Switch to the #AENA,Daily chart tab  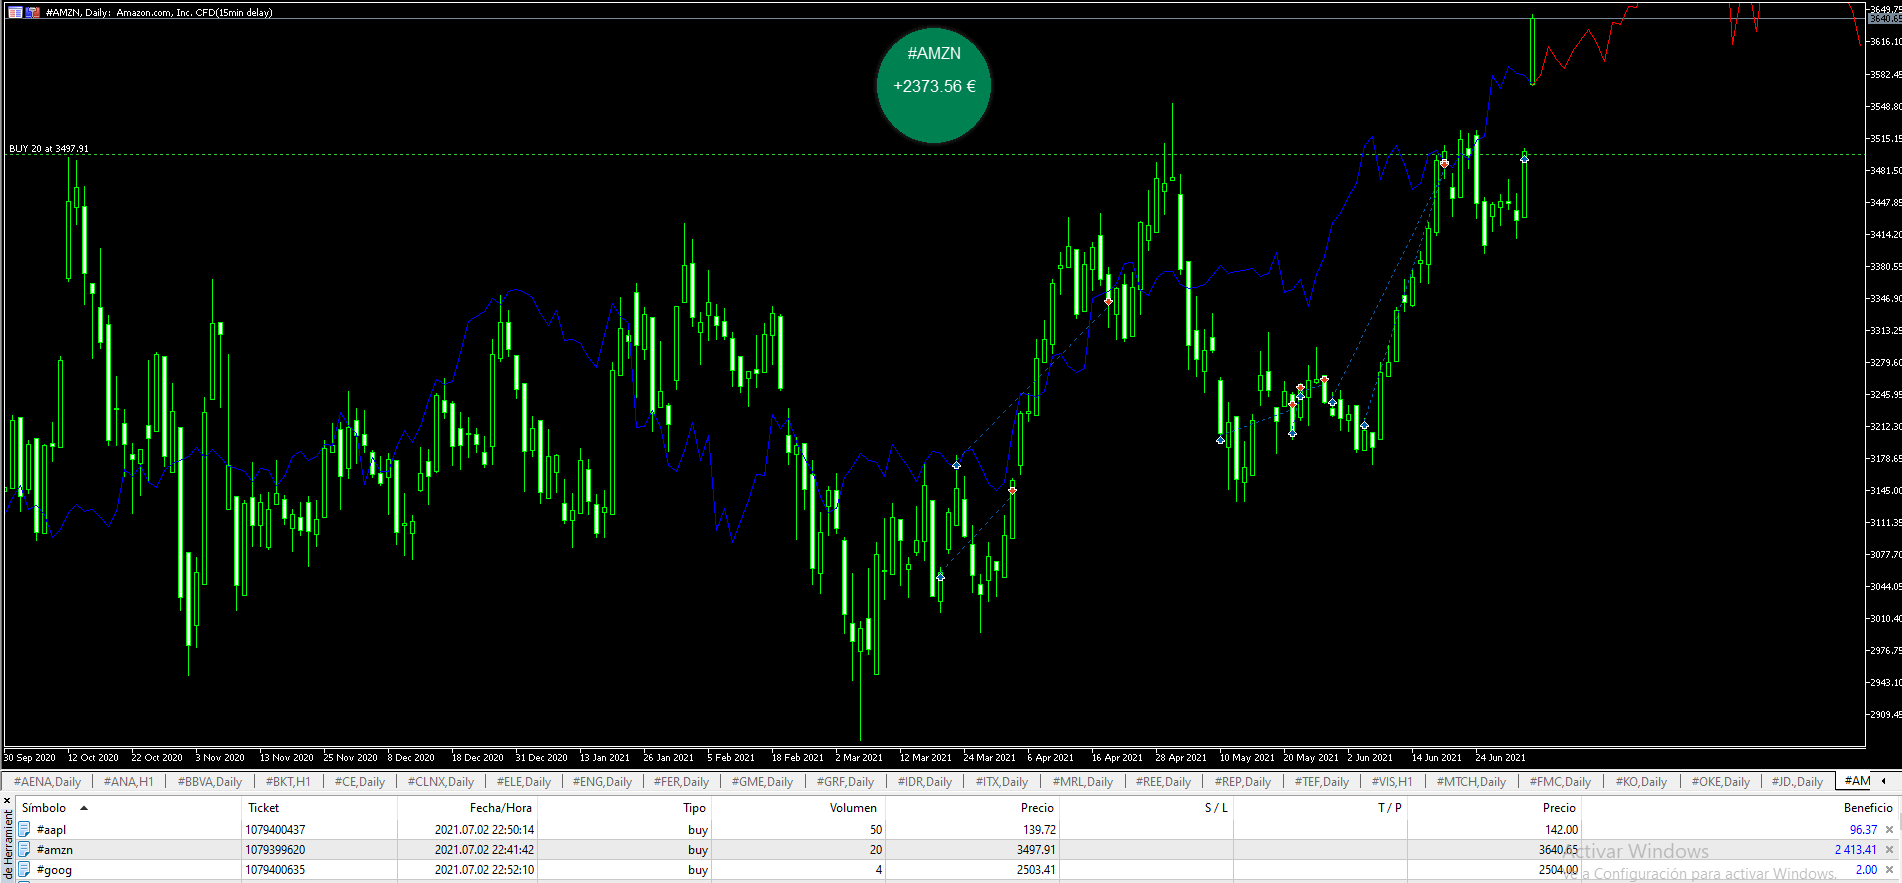coord(47,782)
